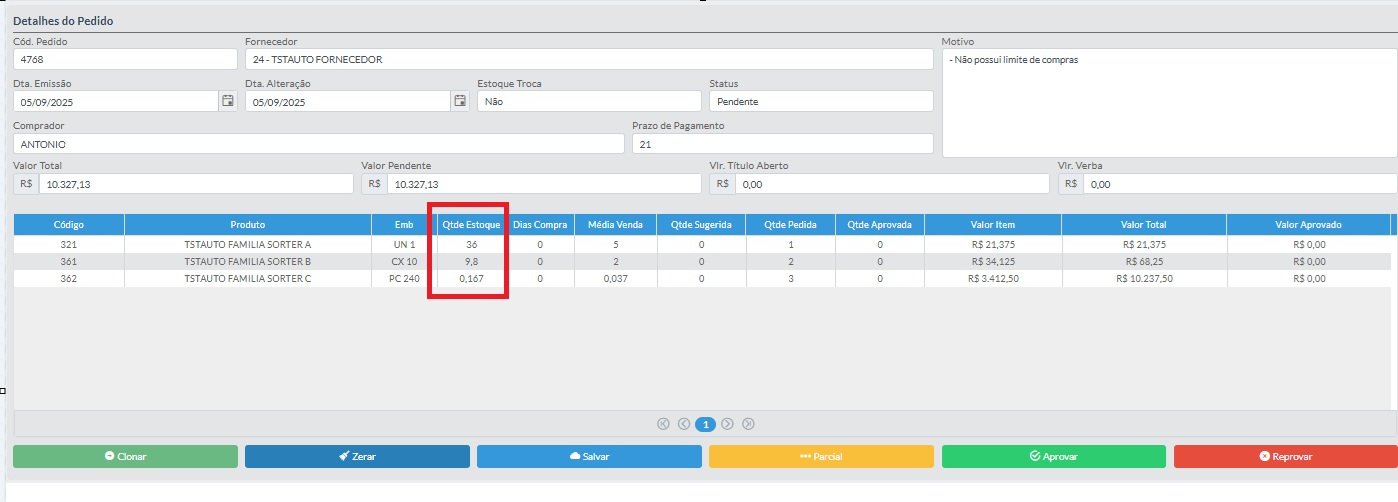Select row TSTAUTO FAMILIA SORTER B
This screenshot has width=1398, height=502.
click(701, 261)
